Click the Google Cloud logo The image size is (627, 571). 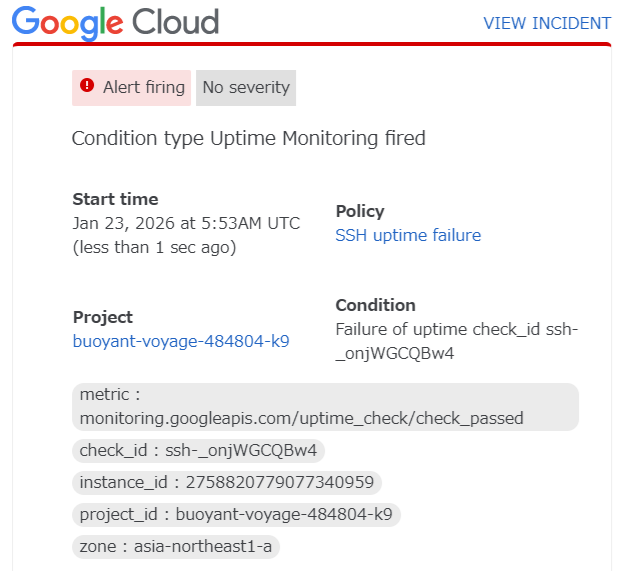pos(115,23)
